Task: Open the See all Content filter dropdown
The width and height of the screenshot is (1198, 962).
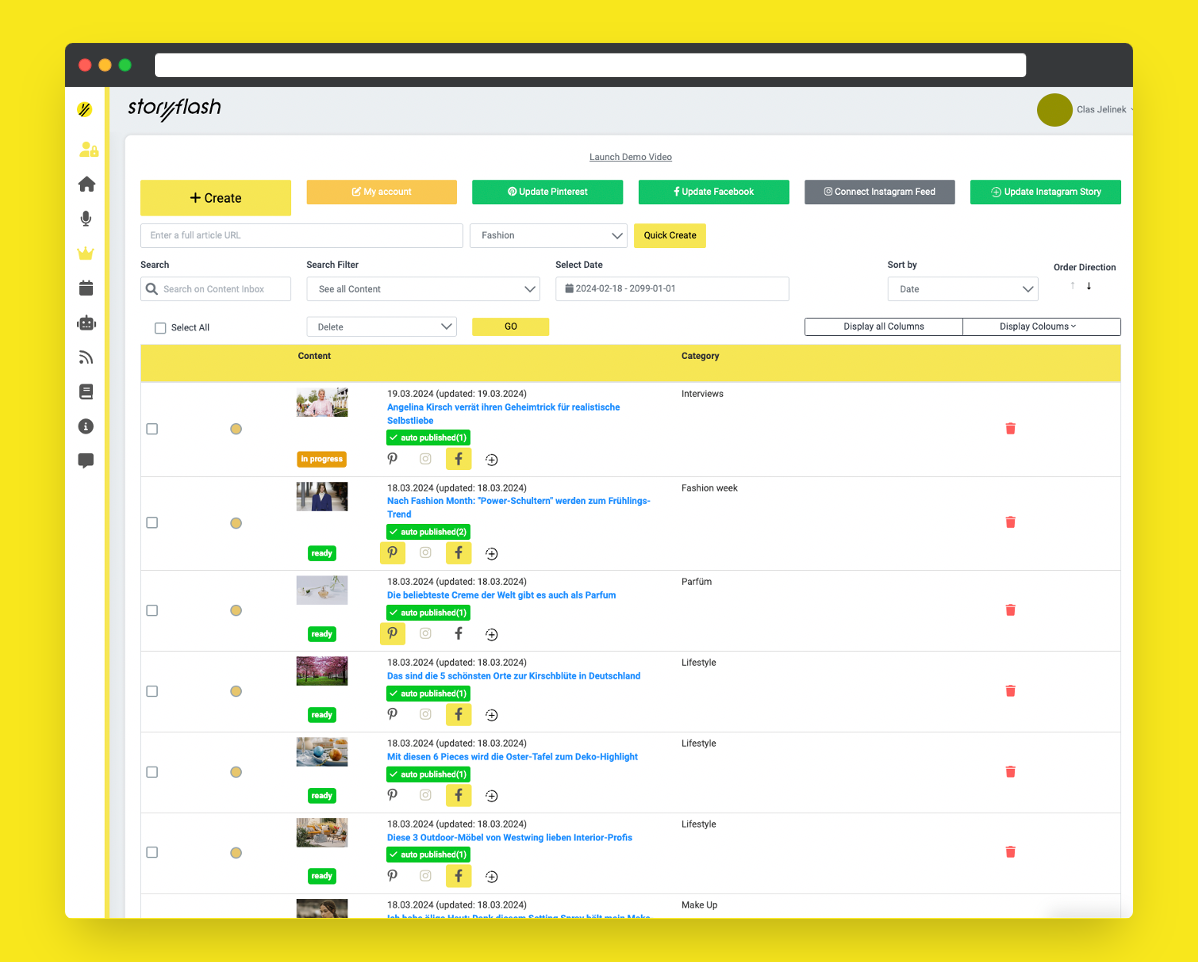Action: click(x=423, y=289)
